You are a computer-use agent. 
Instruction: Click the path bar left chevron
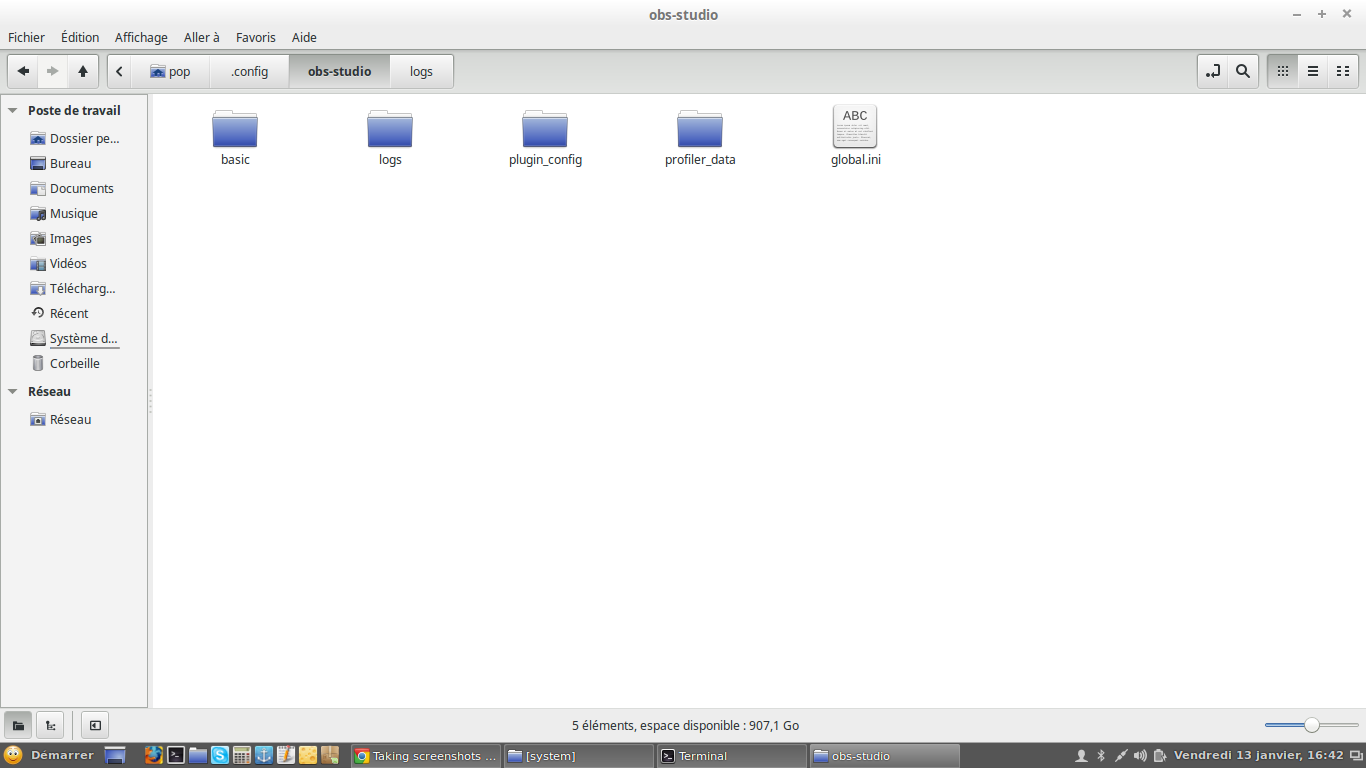120,71
